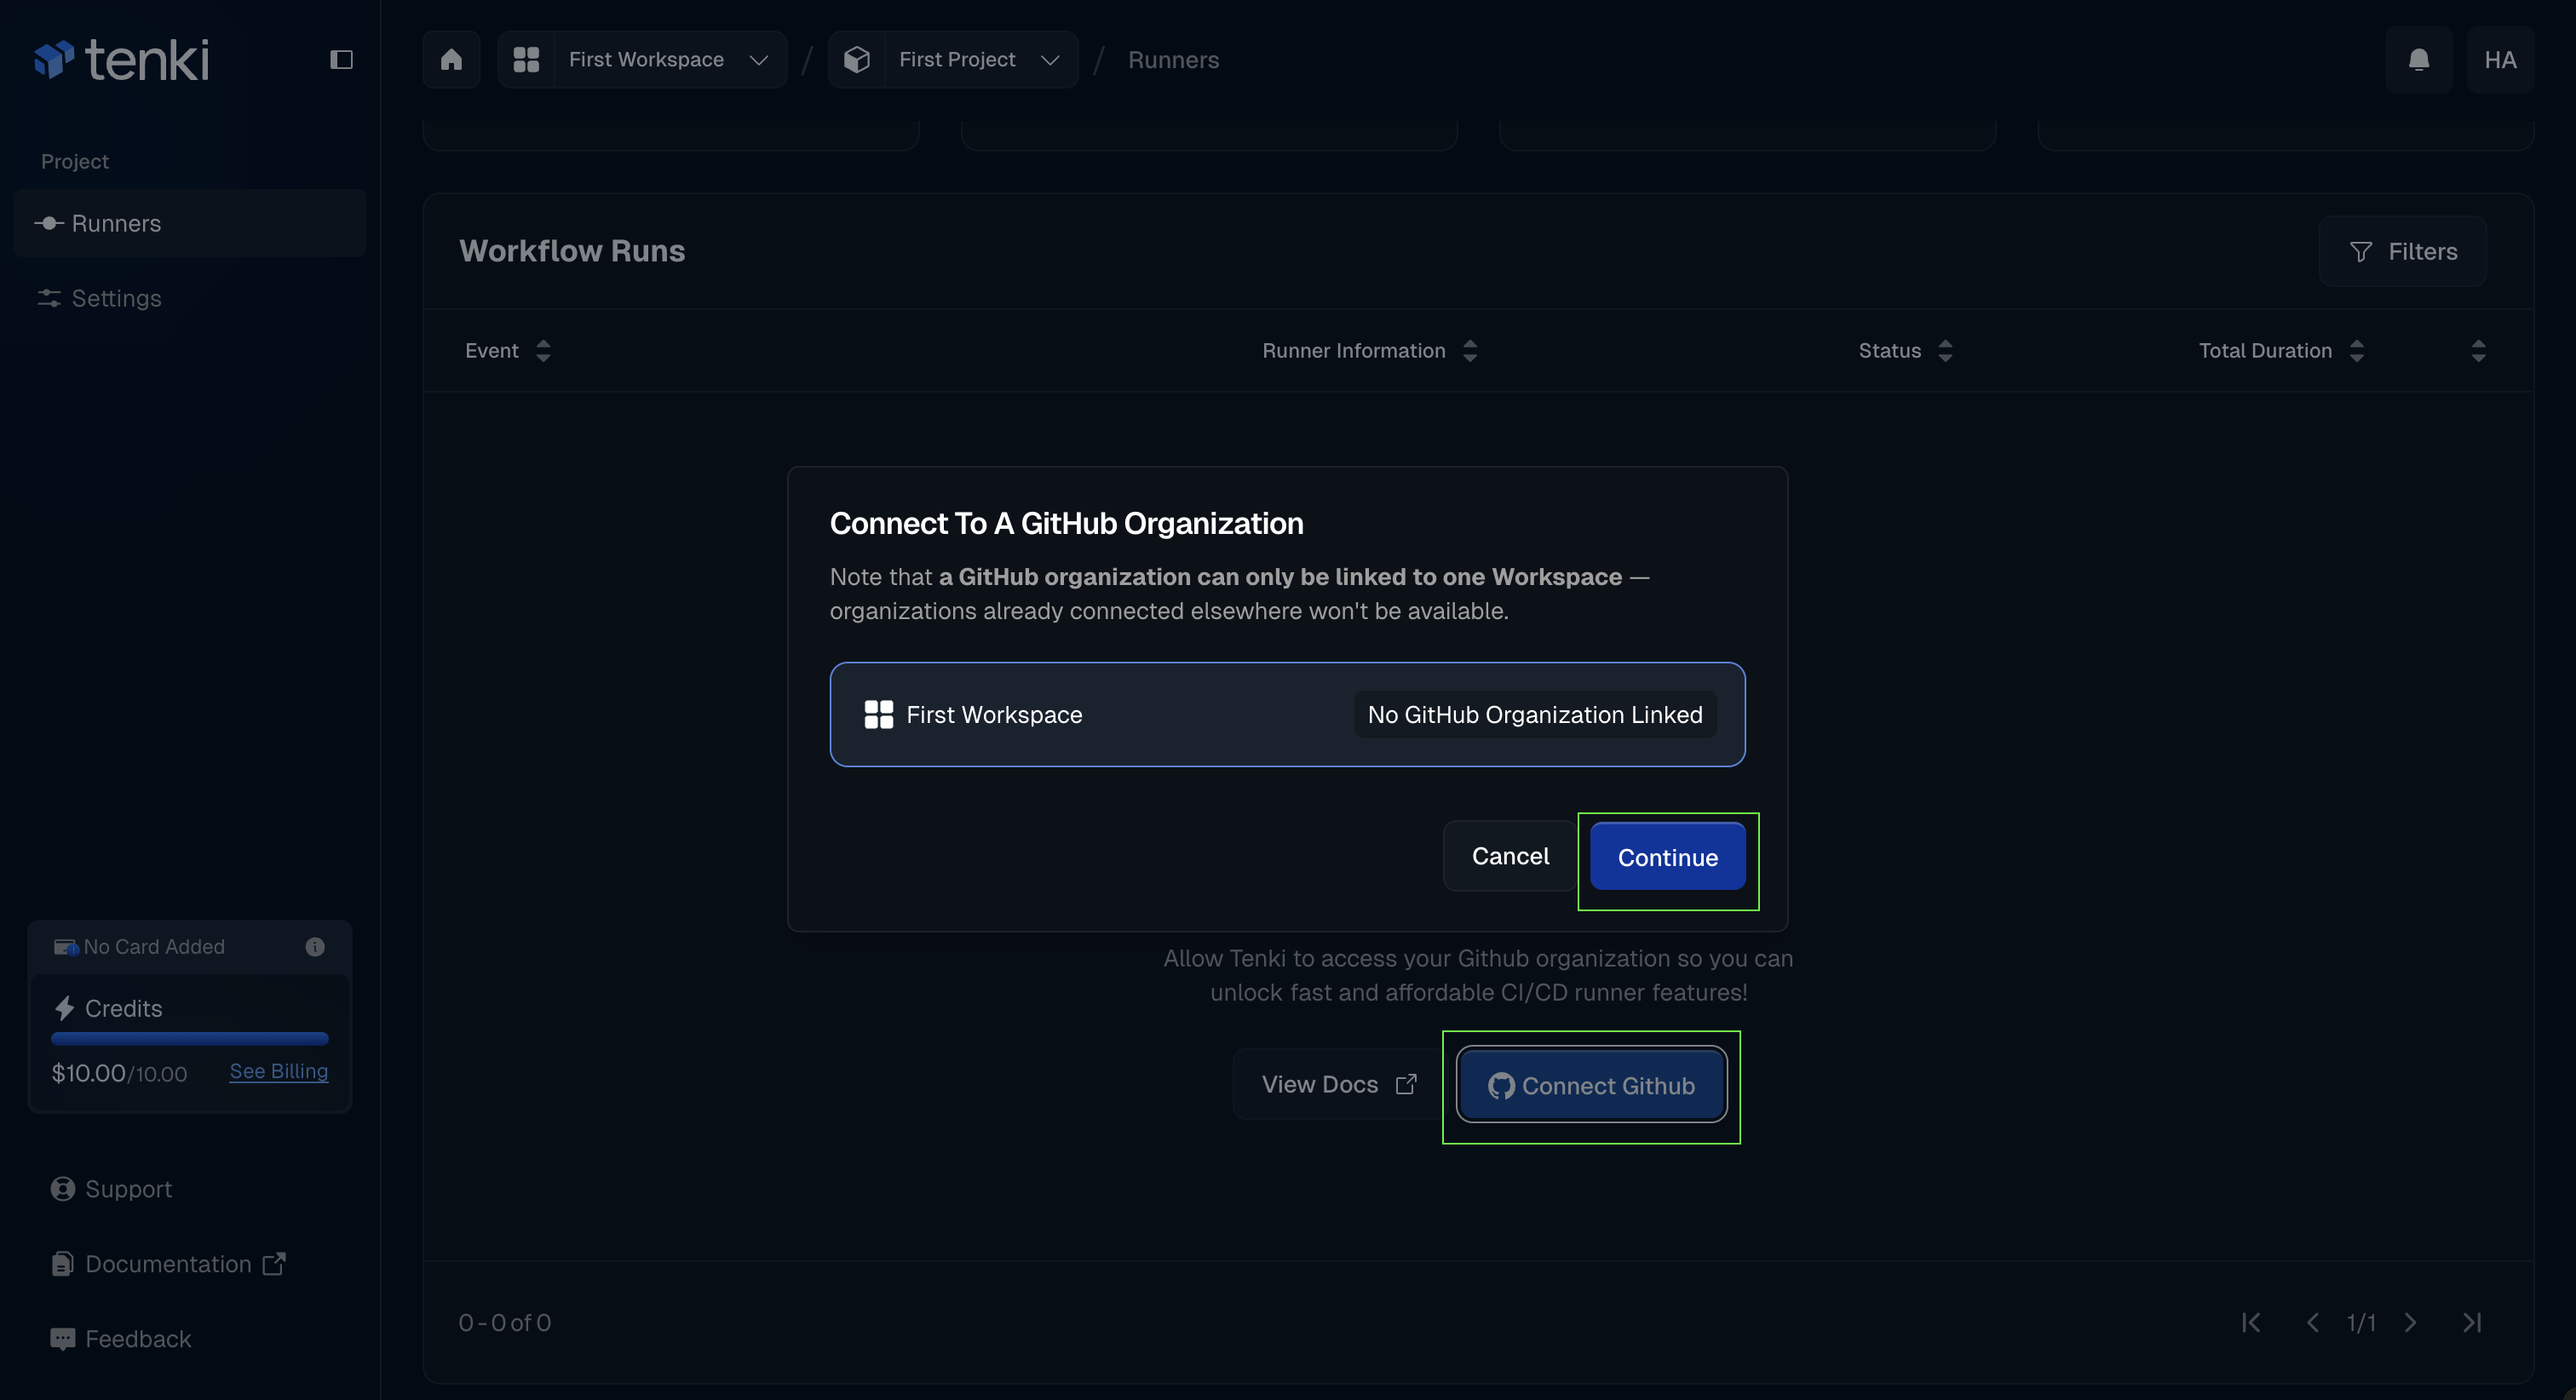Click the Project section label
The height and width of the screenshot is (1400, 2576).
tap(75, 161)
